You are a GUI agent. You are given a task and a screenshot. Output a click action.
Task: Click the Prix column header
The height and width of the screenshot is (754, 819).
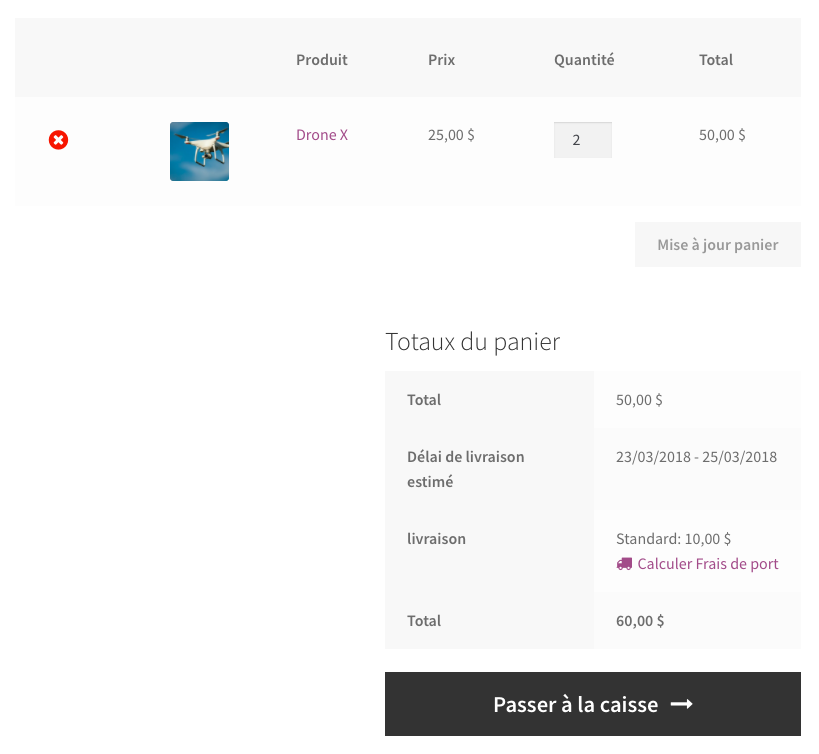(x=441, y=60)
